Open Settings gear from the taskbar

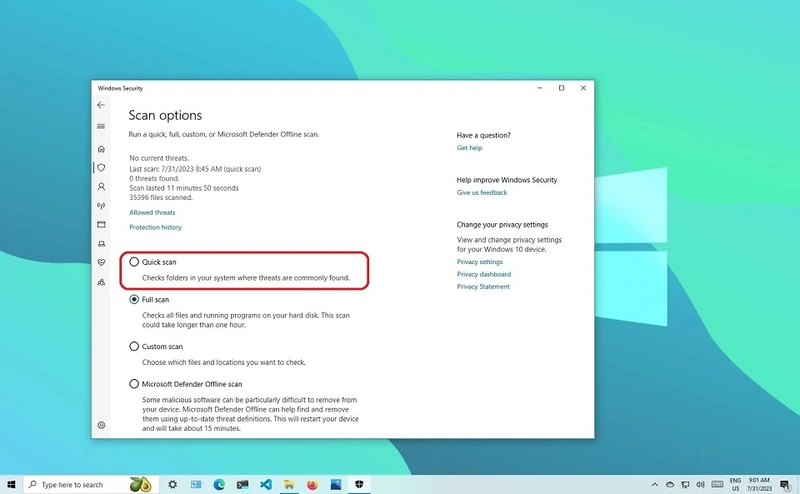pyautogui.click(x=172, y=484)
